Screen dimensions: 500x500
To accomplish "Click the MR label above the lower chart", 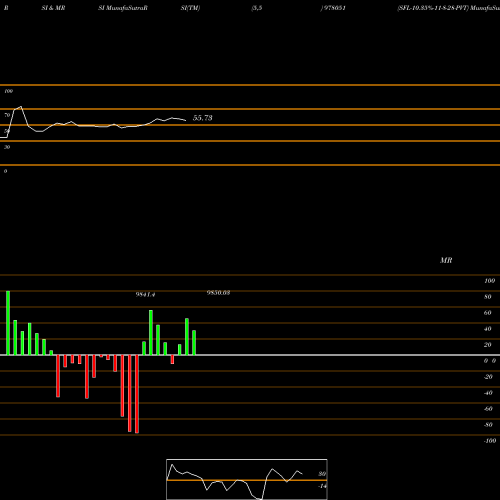I will (446, 260).
